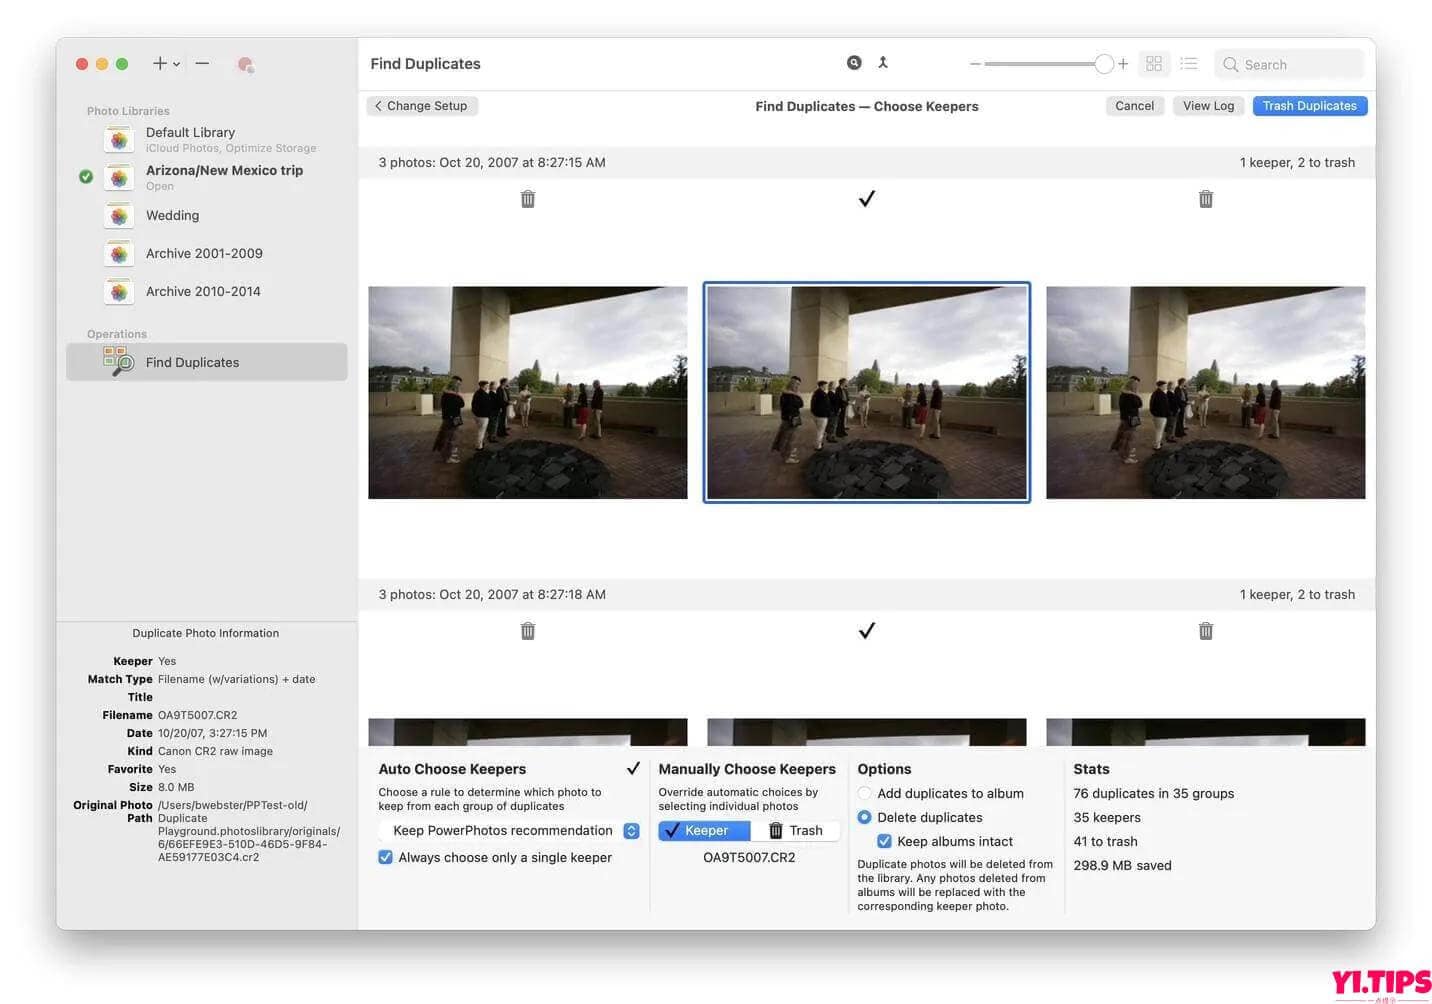
Task: Switch to grid view layout
Action: 1154,63
